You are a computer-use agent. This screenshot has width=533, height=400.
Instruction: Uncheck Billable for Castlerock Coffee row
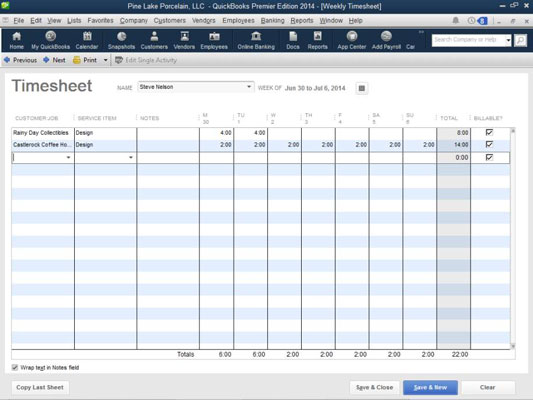click(x=489, y=144)
